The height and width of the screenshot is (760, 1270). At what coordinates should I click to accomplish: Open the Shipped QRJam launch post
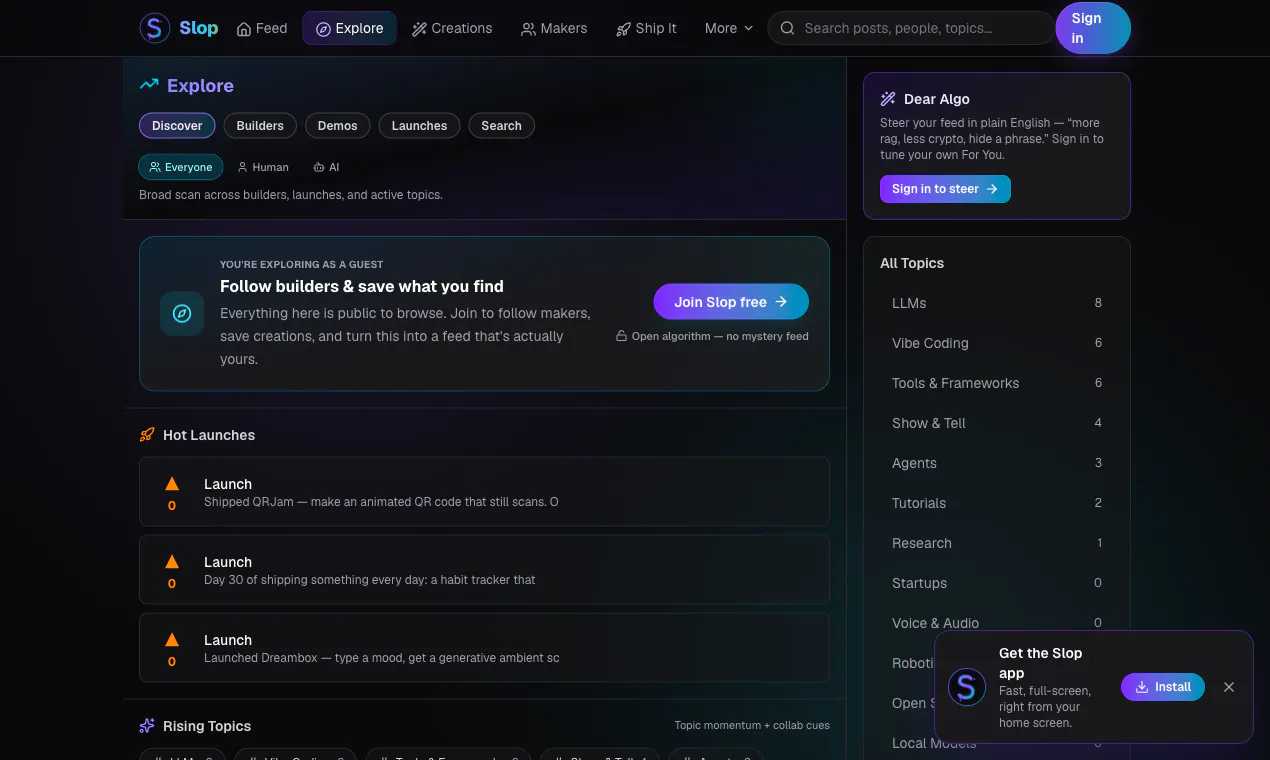[484, 492]
